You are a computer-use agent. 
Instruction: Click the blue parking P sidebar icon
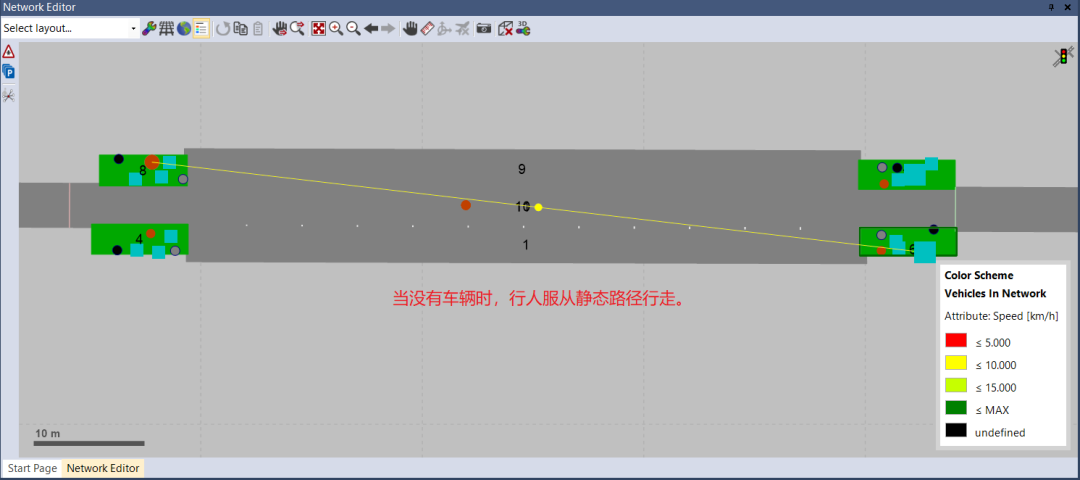point(8,71)
